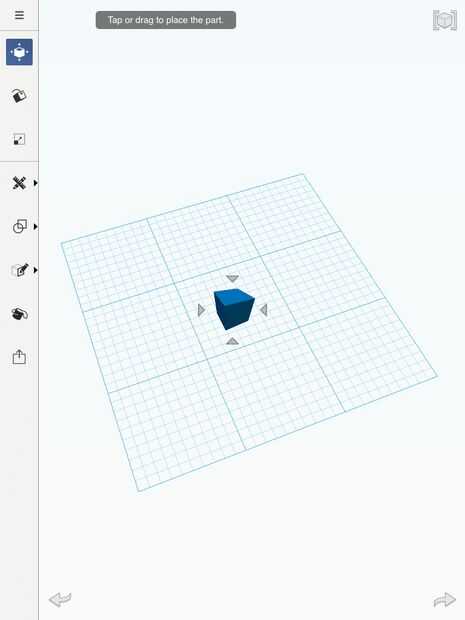Select the highlighted blue move/place part tool
Viewport: 465px width, 620px height.
[x=19, y=52]
